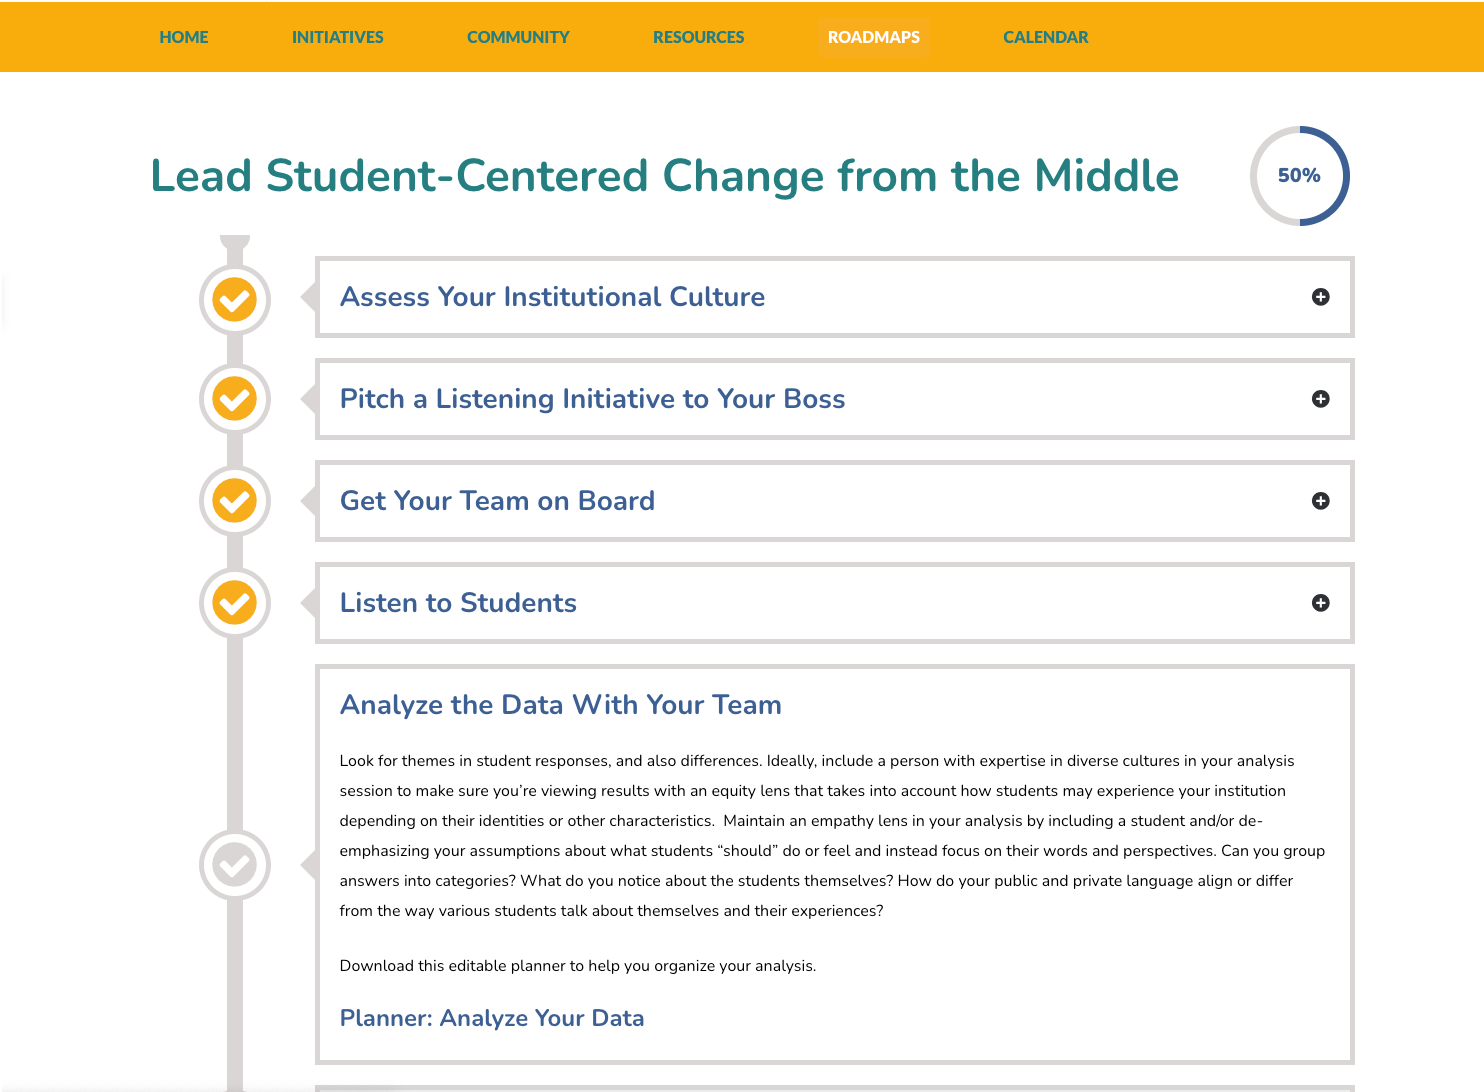Image resolution: width=1484 pixels, height=1092 pixels.
Task: Click the 50% progress ring indicator
Action: pos(1300,175)
